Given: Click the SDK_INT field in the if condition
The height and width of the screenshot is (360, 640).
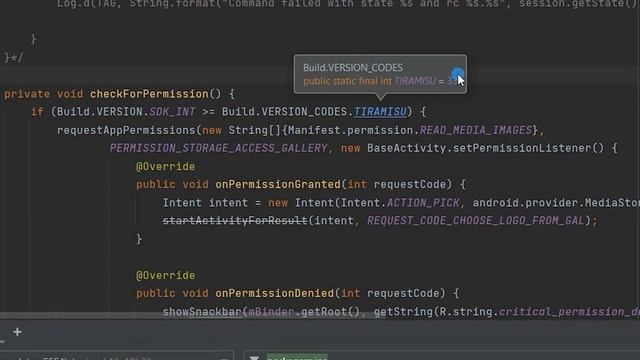Looking at the screenshot, I should click(172, 112).
